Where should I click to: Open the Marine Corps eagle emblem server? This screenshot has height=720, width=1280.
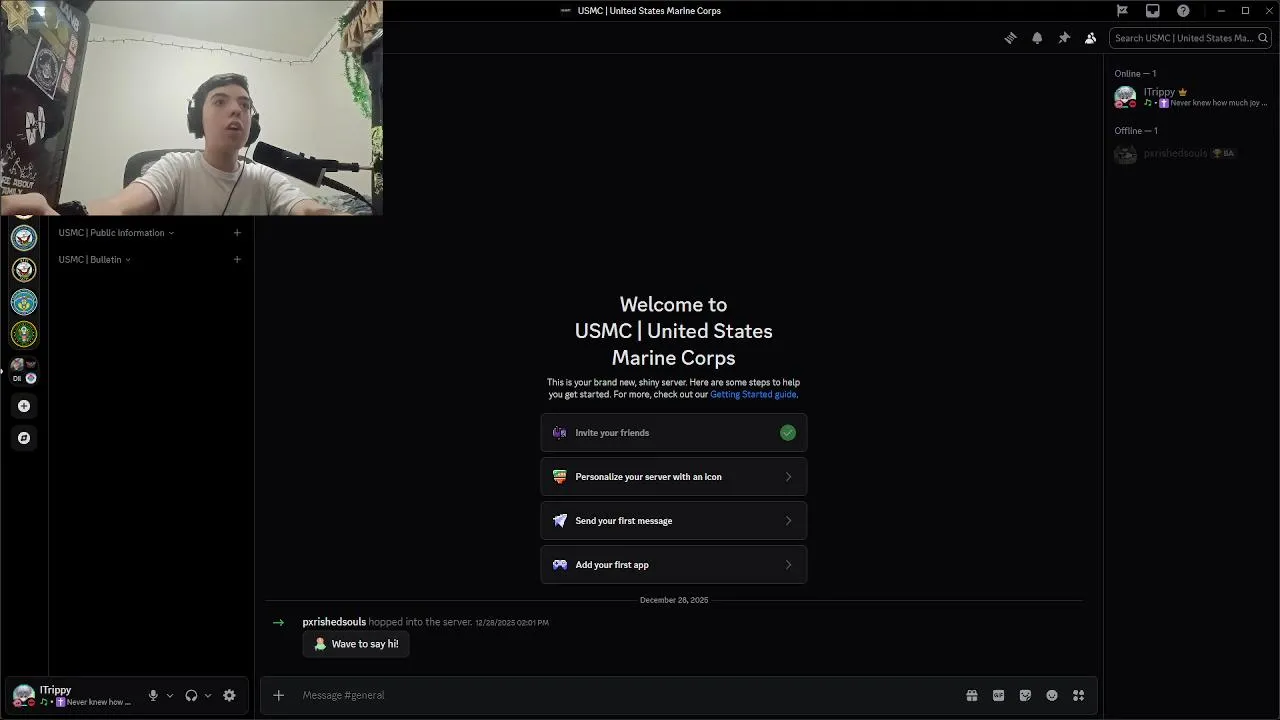(24, 269)
